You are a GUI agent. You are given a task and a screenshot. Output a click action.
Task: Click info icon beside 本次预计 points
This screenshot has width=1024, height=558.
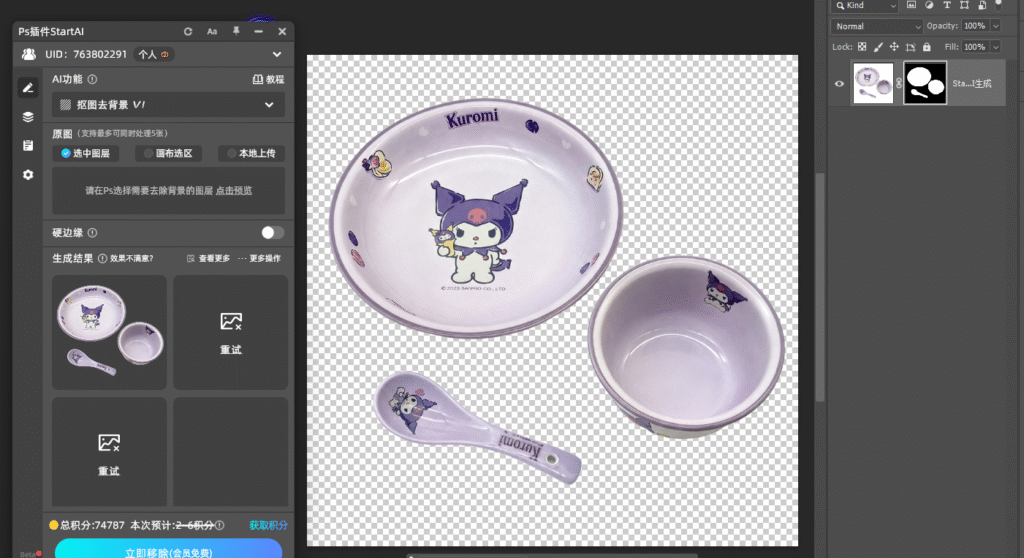tap(220, 525)
